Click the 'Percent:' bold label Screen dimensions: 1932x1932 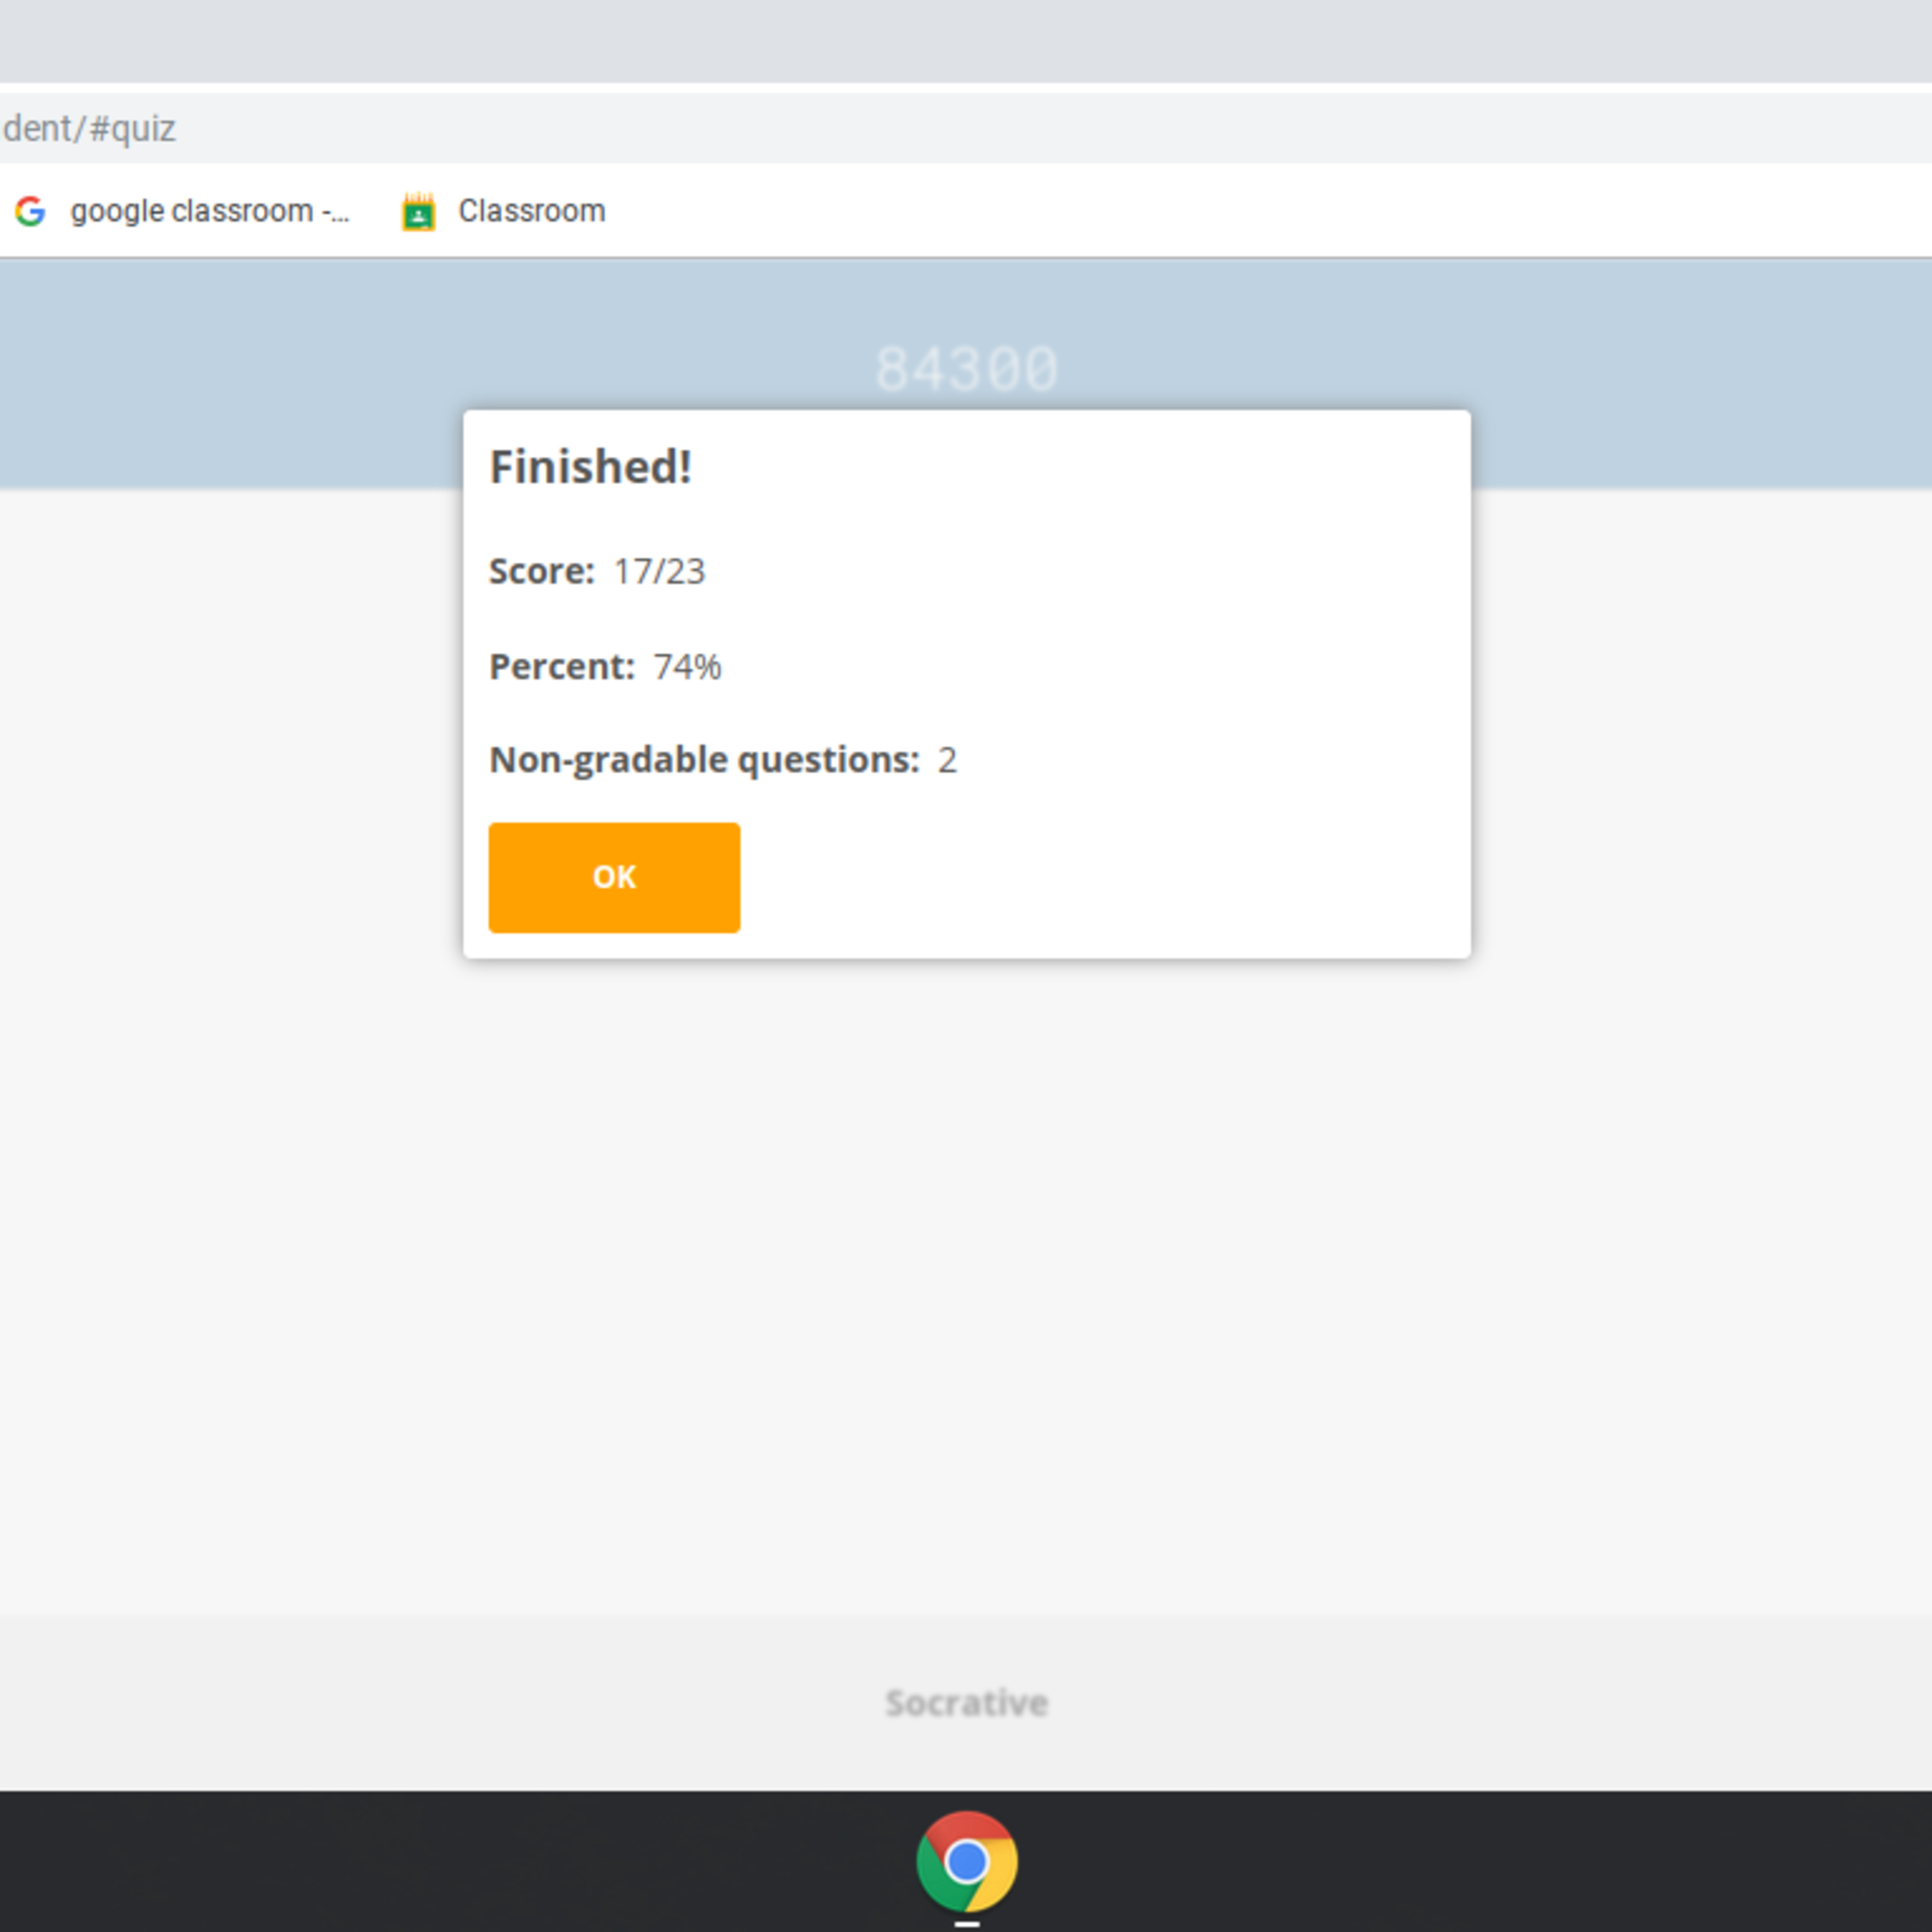[561, 666]
